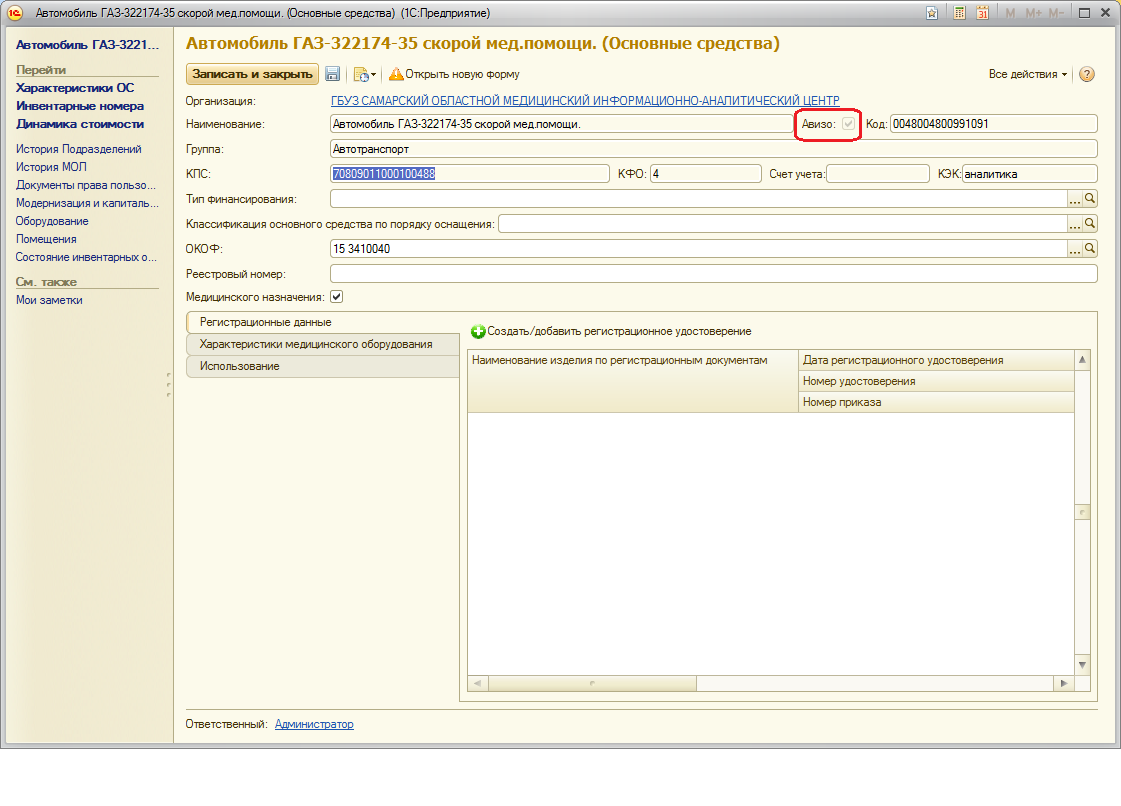
Task: Go to Инвентарные номера in sidebar
Action: point(80,106)
